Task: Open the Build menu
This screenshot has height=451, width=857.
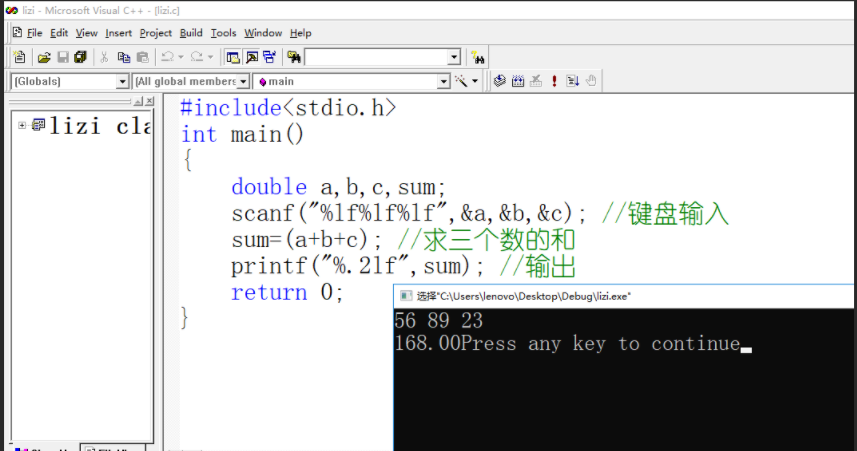Action: 191,33
